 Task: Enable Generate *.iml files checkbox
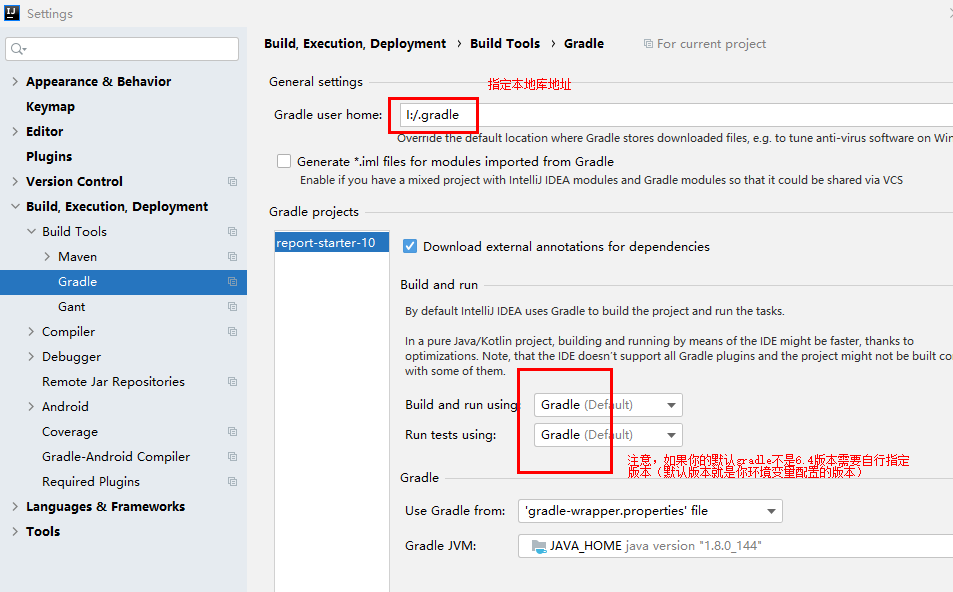(x=284, y=161)
